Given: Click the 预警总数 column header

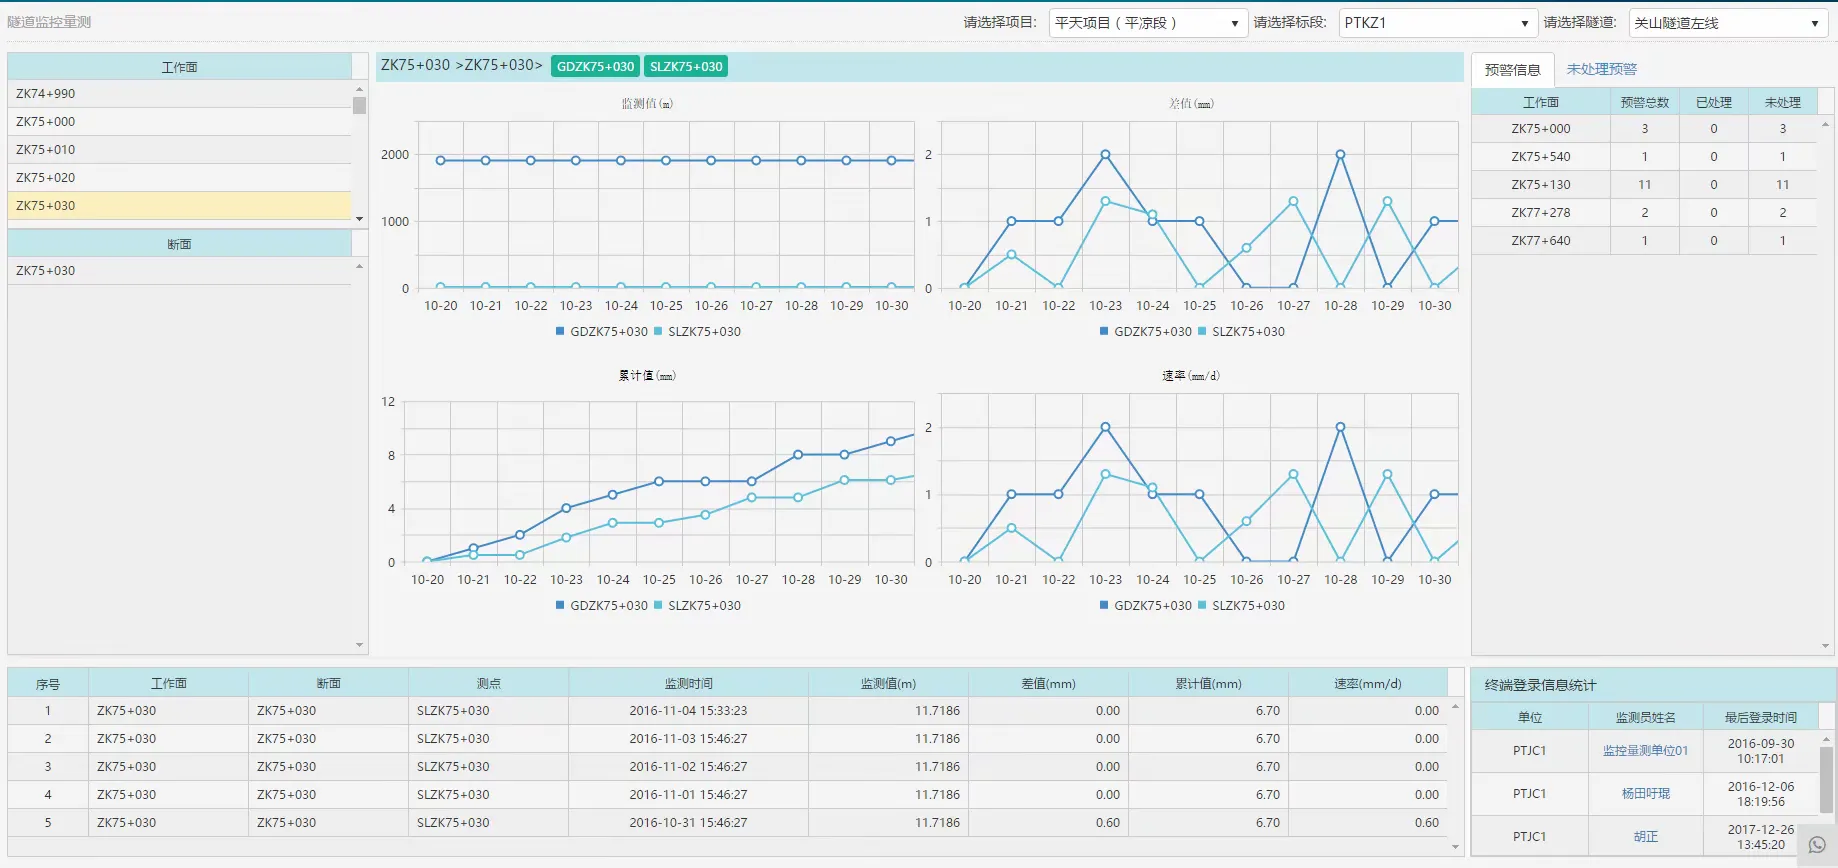Looking at the screenshot, I should click(1644, 102).
